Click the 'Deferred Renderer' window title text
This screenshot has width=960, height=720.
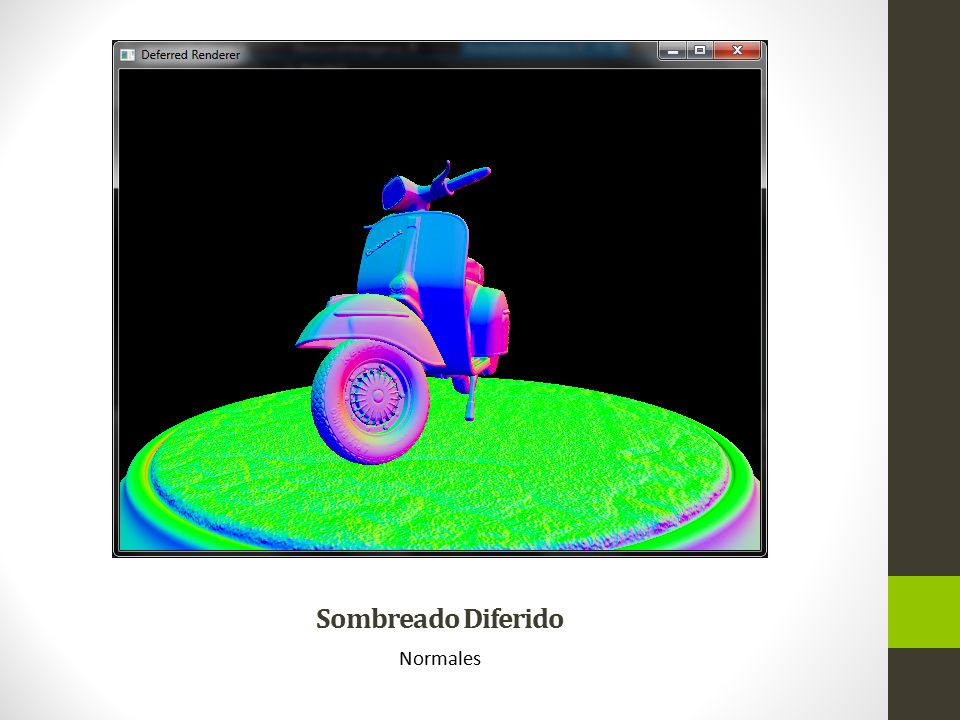point(190,54)
